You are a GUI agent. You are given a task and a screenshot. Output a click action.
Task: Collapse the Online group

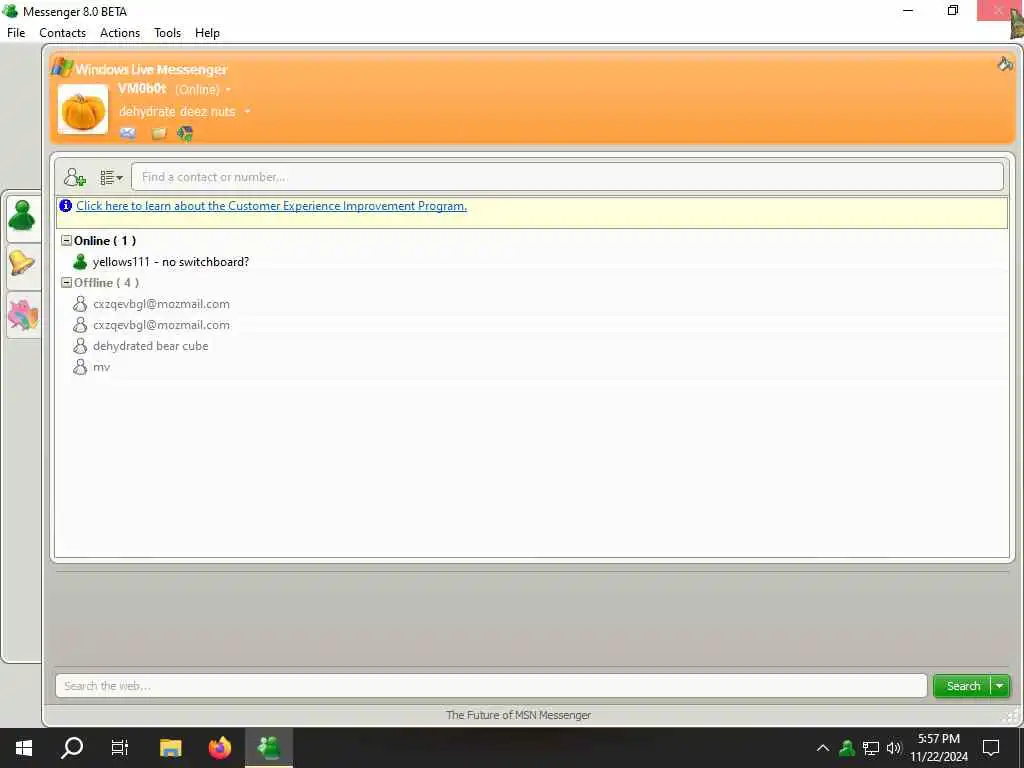coord(66,240)
